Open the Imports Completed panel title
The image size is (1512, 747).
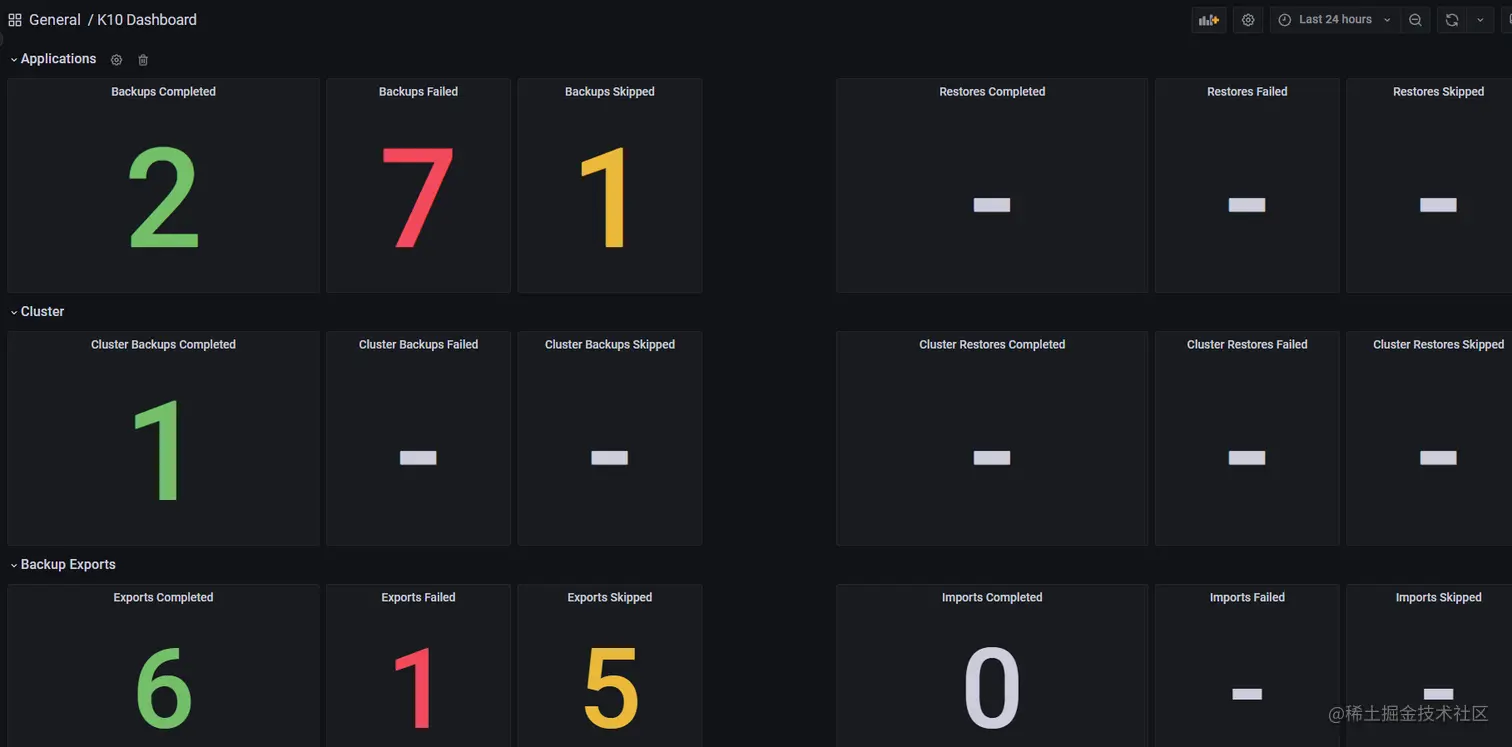[x=992, y=598]
